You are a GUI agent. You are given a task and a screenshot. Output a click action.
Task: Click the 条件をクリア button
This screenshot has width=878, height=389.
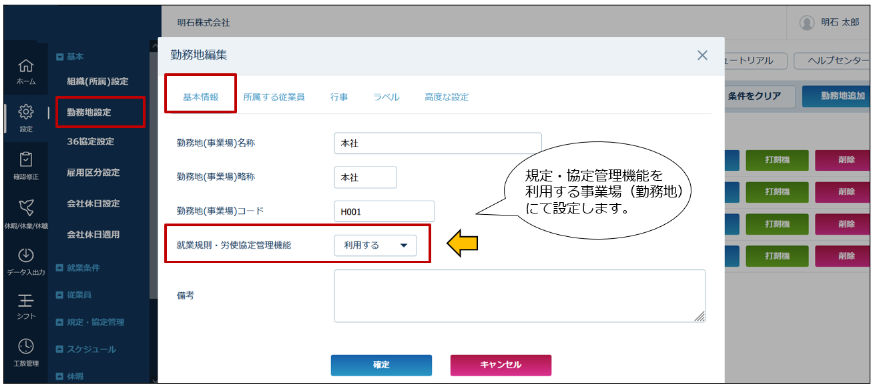pos(759,96)
